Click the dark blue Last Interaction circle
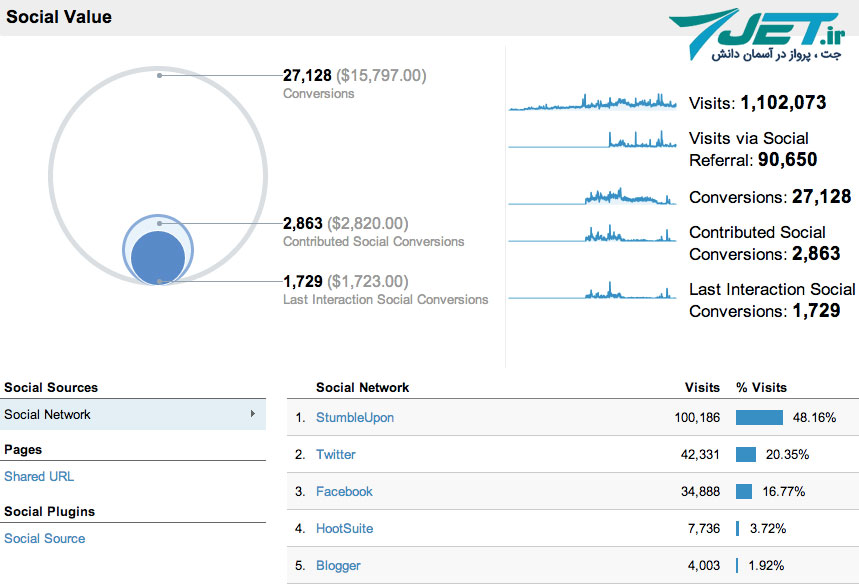 click(158, 257)
